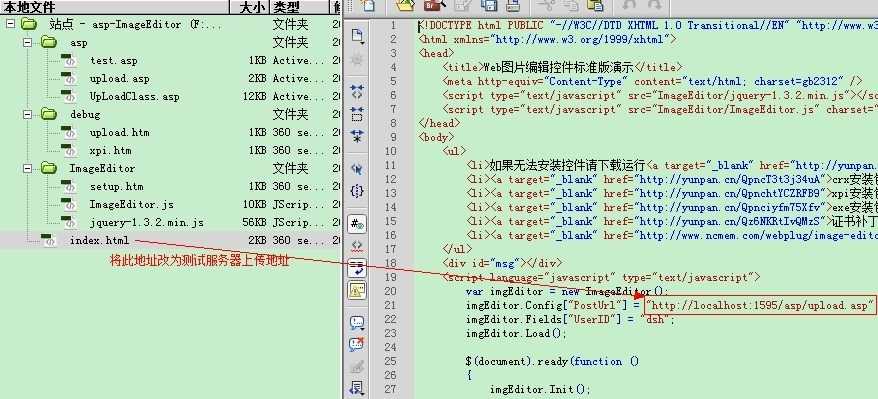Sort files by 大小 column header
This screenshot has width=878, height=399.
point(251,7)
